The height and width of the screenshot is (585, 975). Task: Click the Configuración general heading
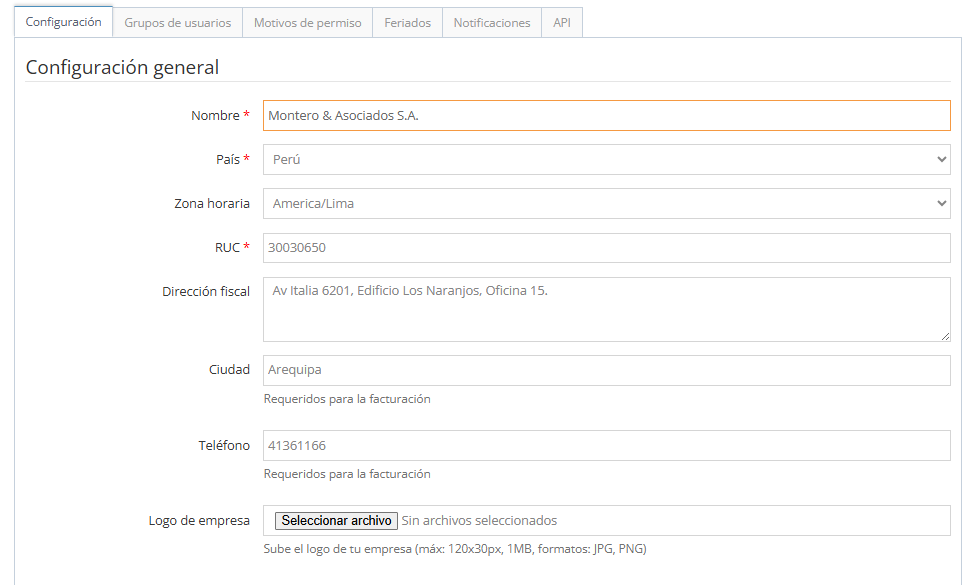[122, 68]
